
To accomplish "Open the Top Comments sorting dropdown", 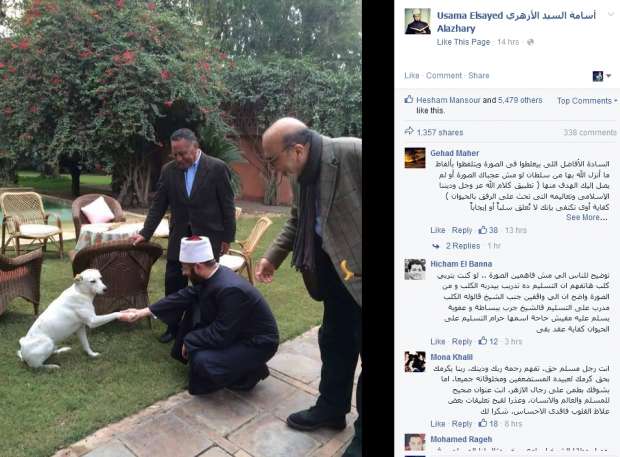I will (587, 101).
